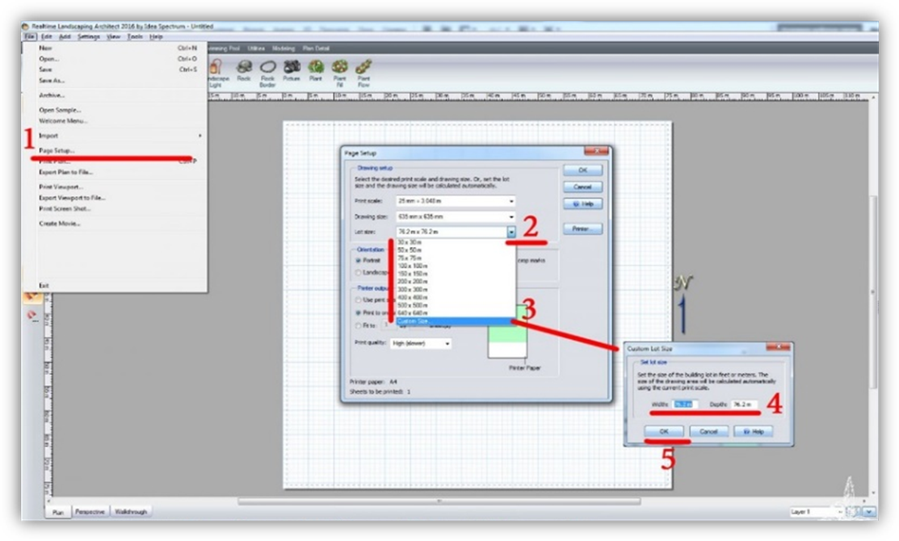
Task: Open the Layer 1 dropdown
Action: [x=816, y=512]
